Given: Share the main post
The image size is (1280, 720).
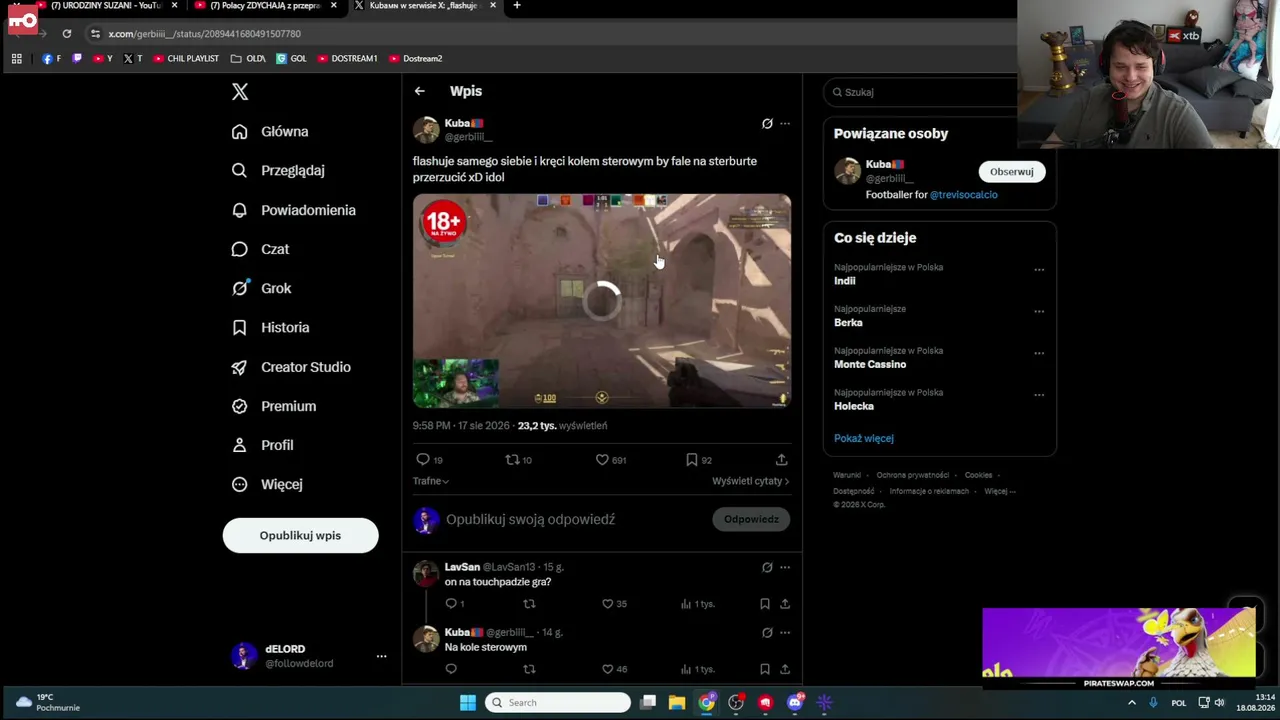Looking at the screenshot, I should 781,459.
